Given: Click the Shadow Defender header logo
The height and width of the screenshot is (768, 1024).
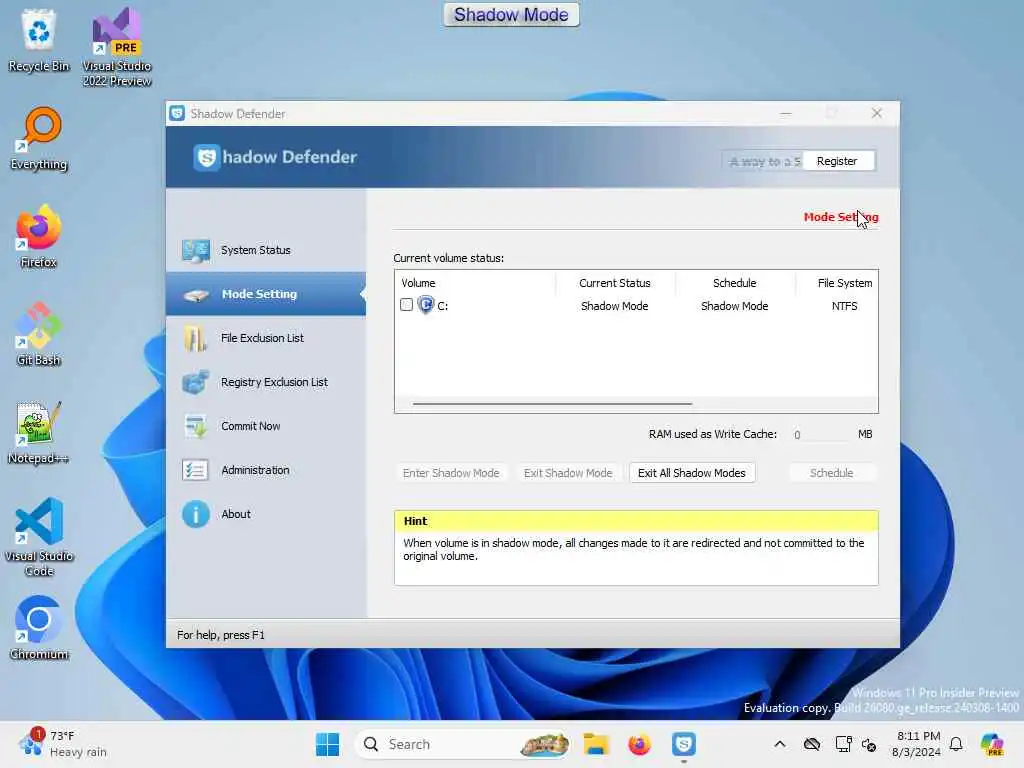Looking at the screenshot, I should point(206,157).
